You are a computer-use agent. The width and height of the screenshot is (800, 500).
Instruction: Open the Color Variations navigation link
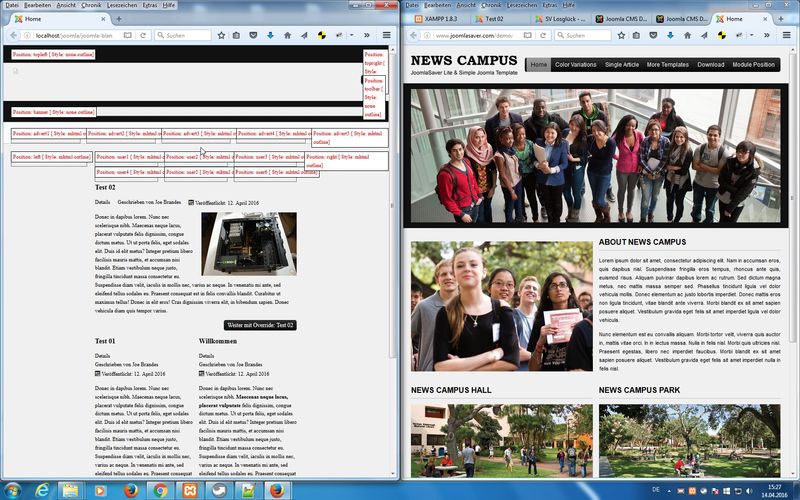coord(575,65)
